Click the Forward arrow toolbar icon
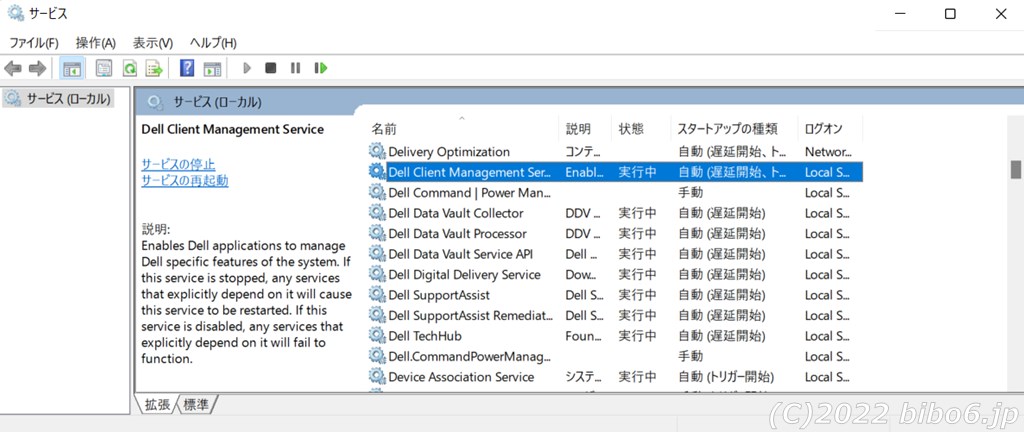This screenshot has height=432, width=1024. (37, 68)
